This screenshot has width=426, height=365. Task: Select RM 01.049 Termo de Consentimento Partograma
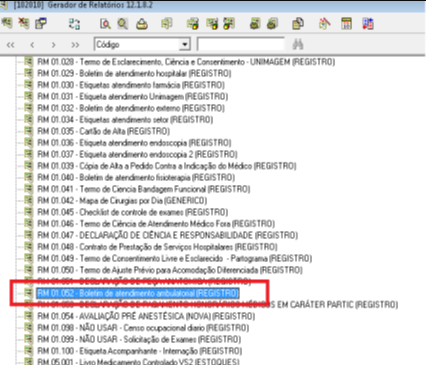(175, 258)
